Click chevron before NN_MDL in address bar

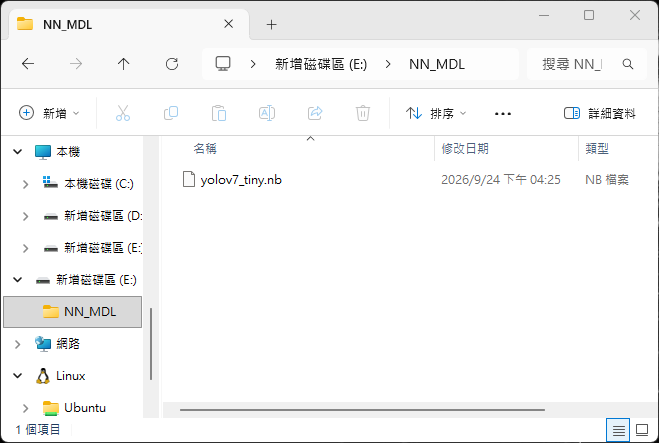pos(388,64)
